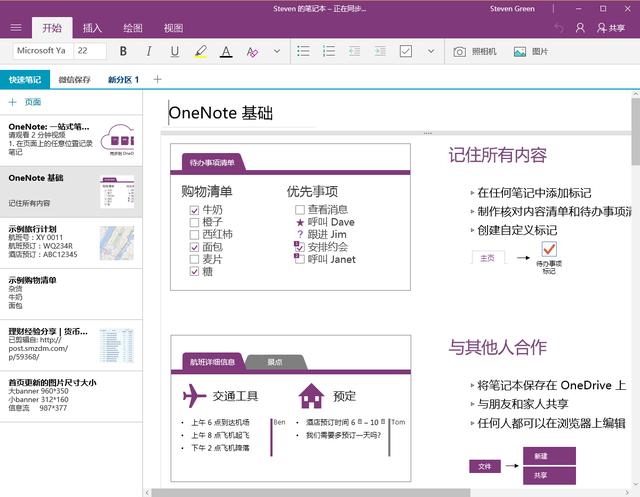The image size is (640, 497).
Task: Click the map thumbnail of 示例旅行计划
Action: (x=117, y=243)
